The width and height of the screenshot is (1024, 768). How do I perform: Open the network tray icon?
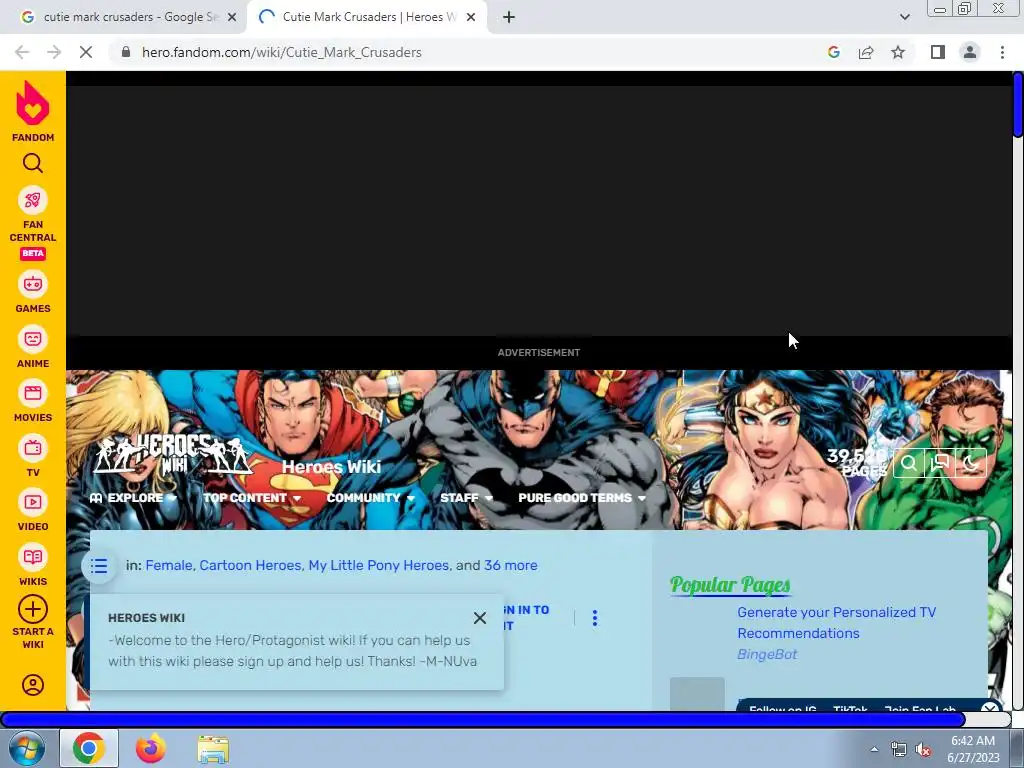coord(899,750)
